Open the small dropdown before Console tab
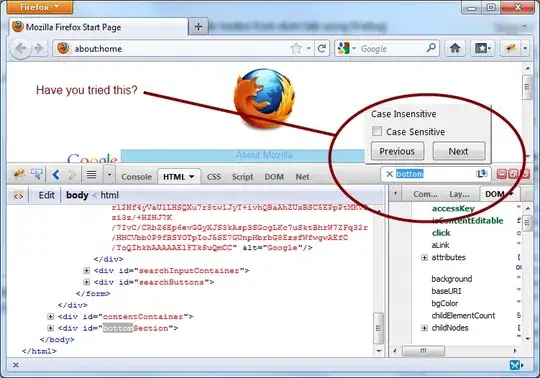 pyautogui.click(x=109, y=175)
